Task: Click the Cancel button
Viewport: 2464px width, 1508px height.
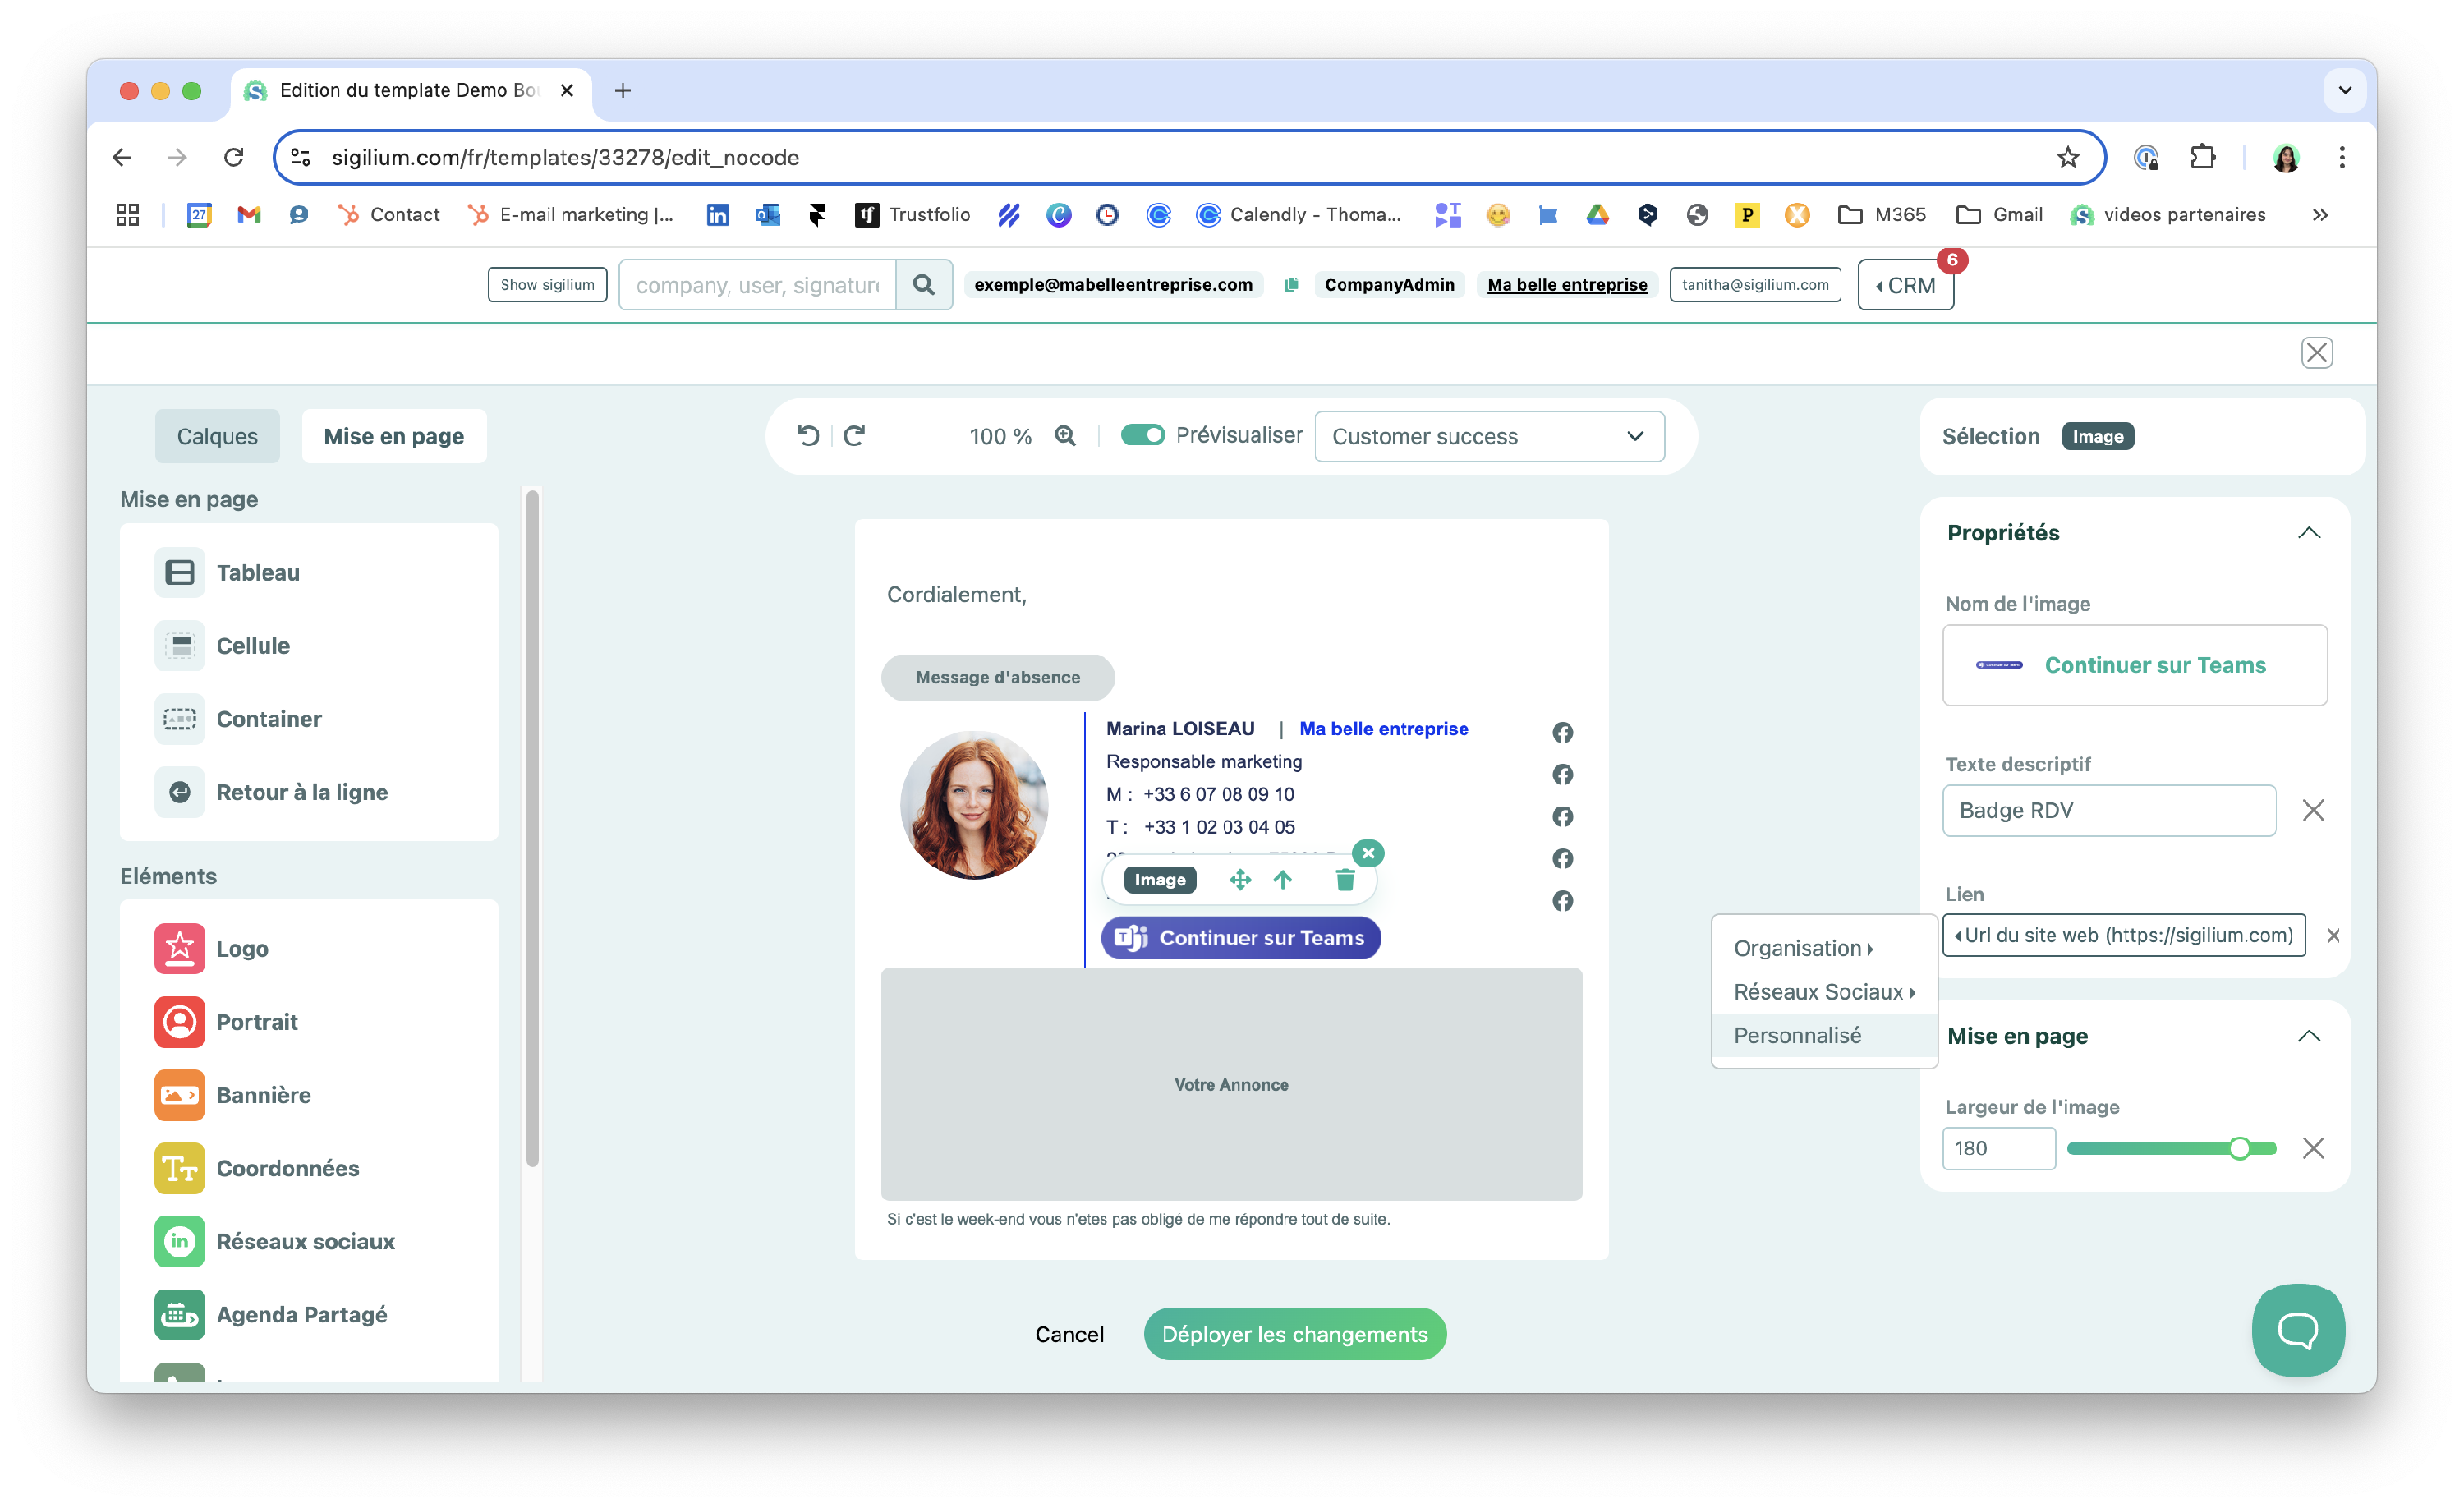Action: point(1069,1334)
